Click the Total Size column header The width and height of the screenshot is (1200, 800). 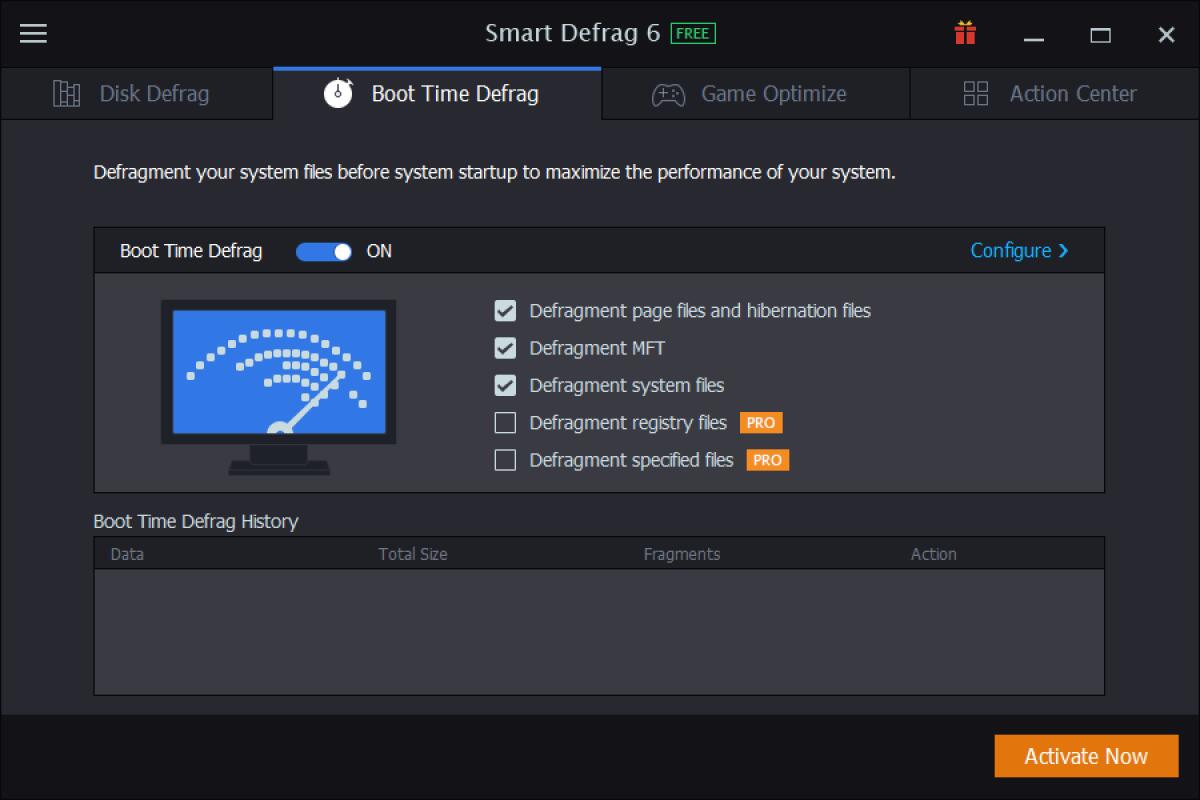tap(413, 553)
